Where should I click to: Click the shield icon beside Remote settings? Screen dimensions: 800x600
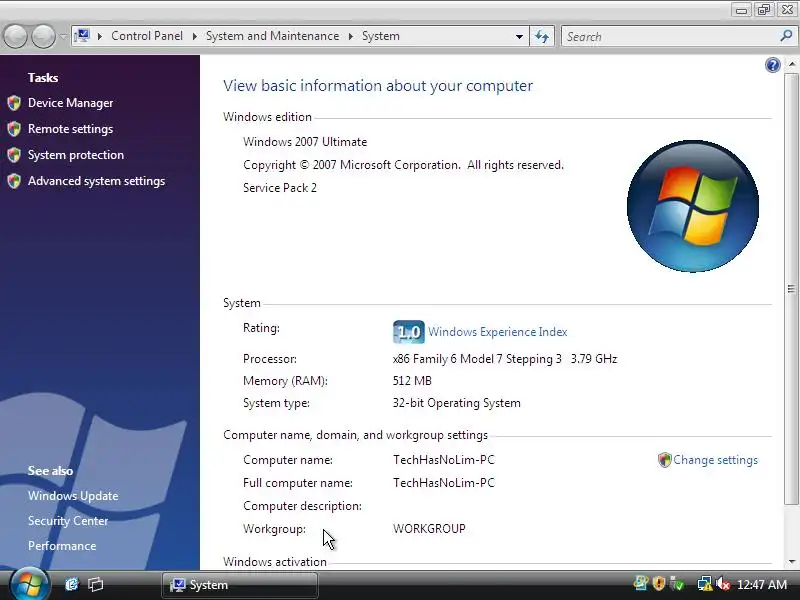(x=14, y=129)
